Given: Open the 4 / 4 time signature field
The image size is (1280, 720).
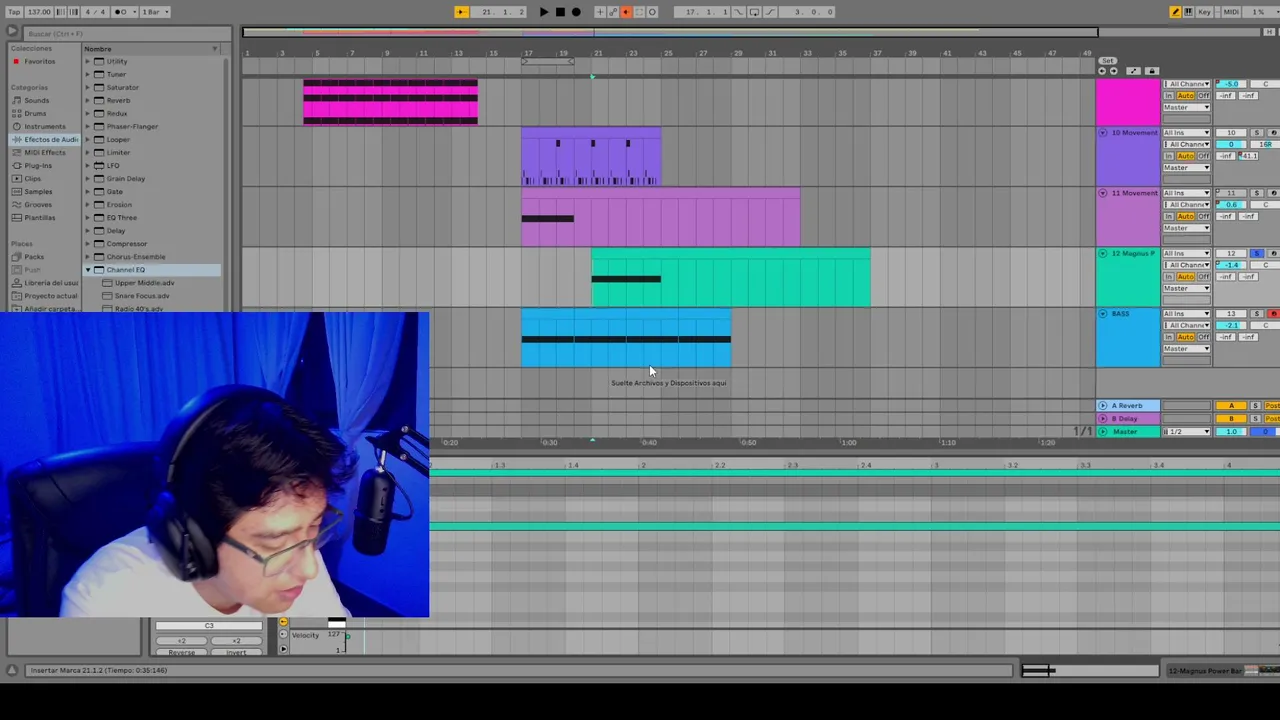Looking at the screenshot, I should 95,12.
